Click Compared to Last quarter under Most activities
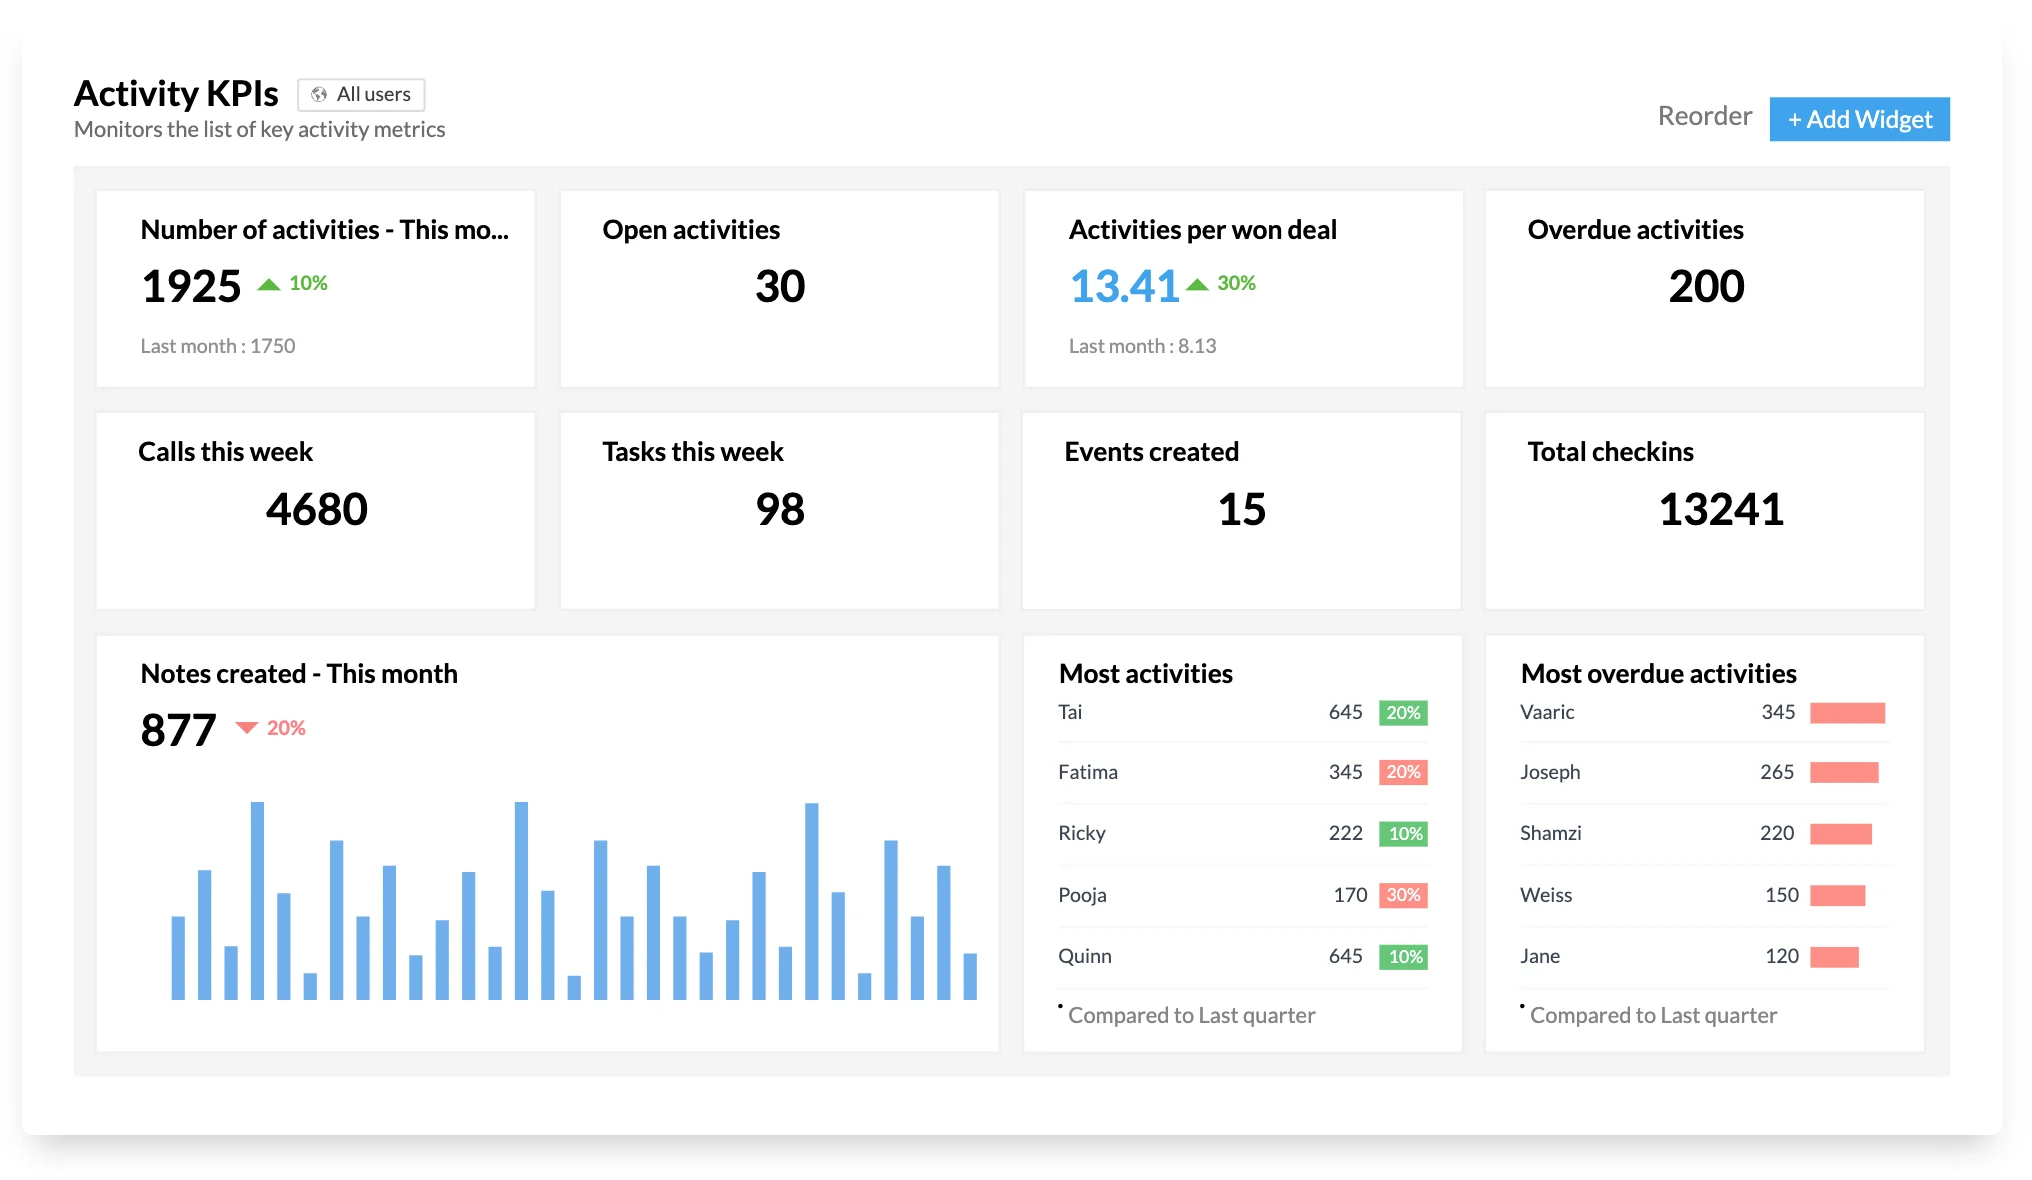This screenshot has width=2032, height=1180. pos(1191,1015)
